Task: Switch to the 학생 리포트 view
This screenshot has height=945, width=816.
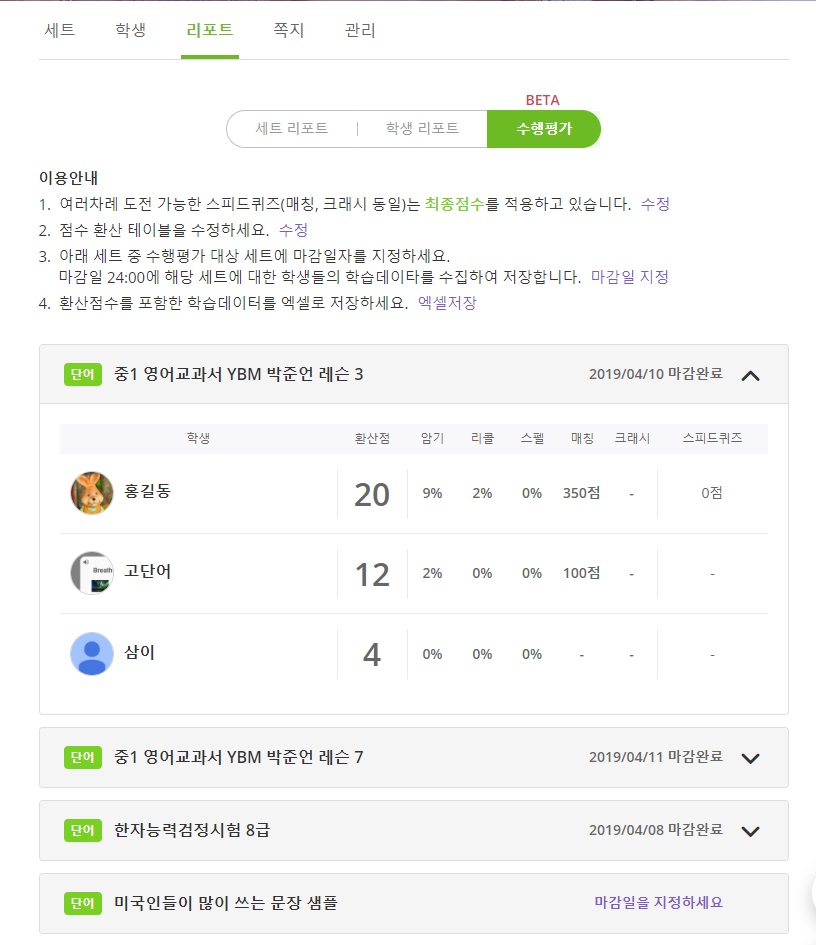Action: (422, 128)
